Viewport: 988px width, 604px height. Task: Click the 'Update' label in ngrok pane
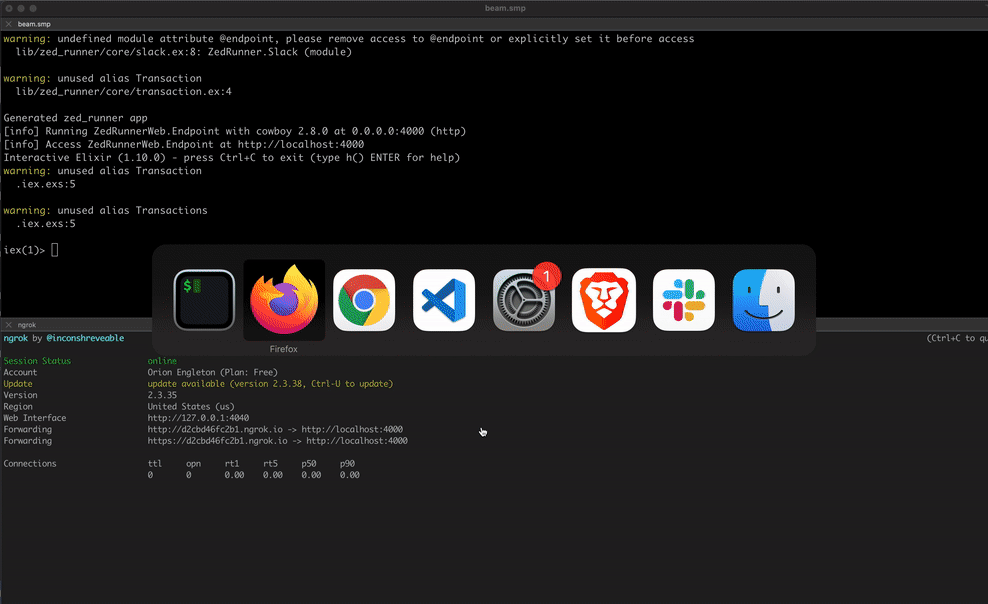click(x=18, y=384)
